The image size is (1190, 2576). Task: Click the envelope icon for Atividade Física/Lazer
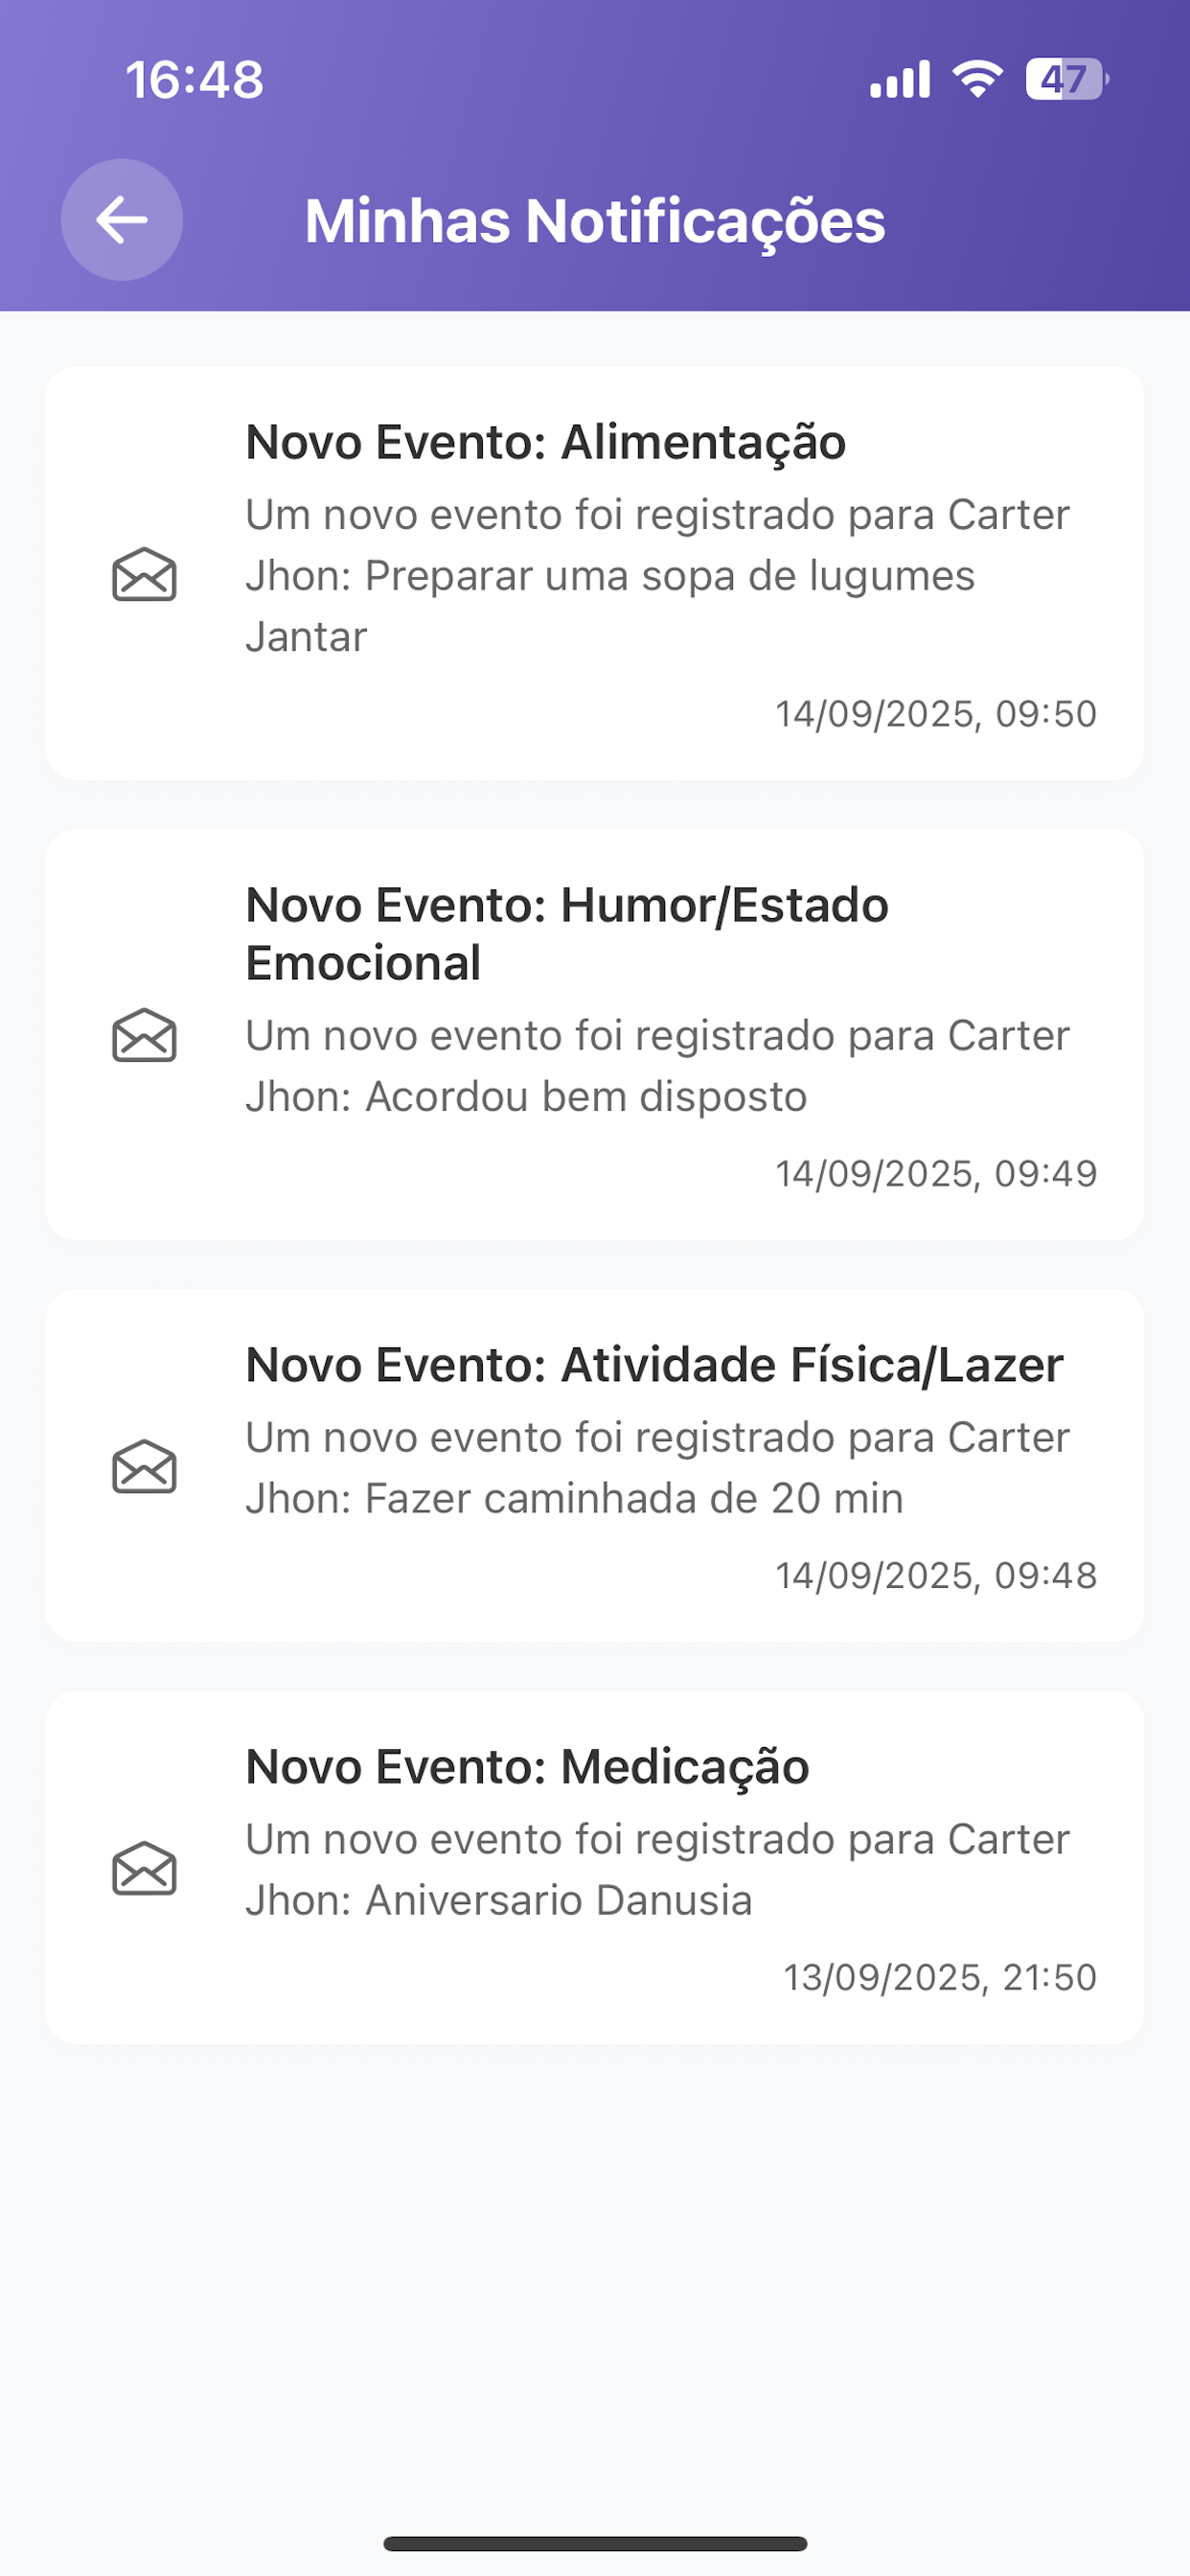(144, 1467)
